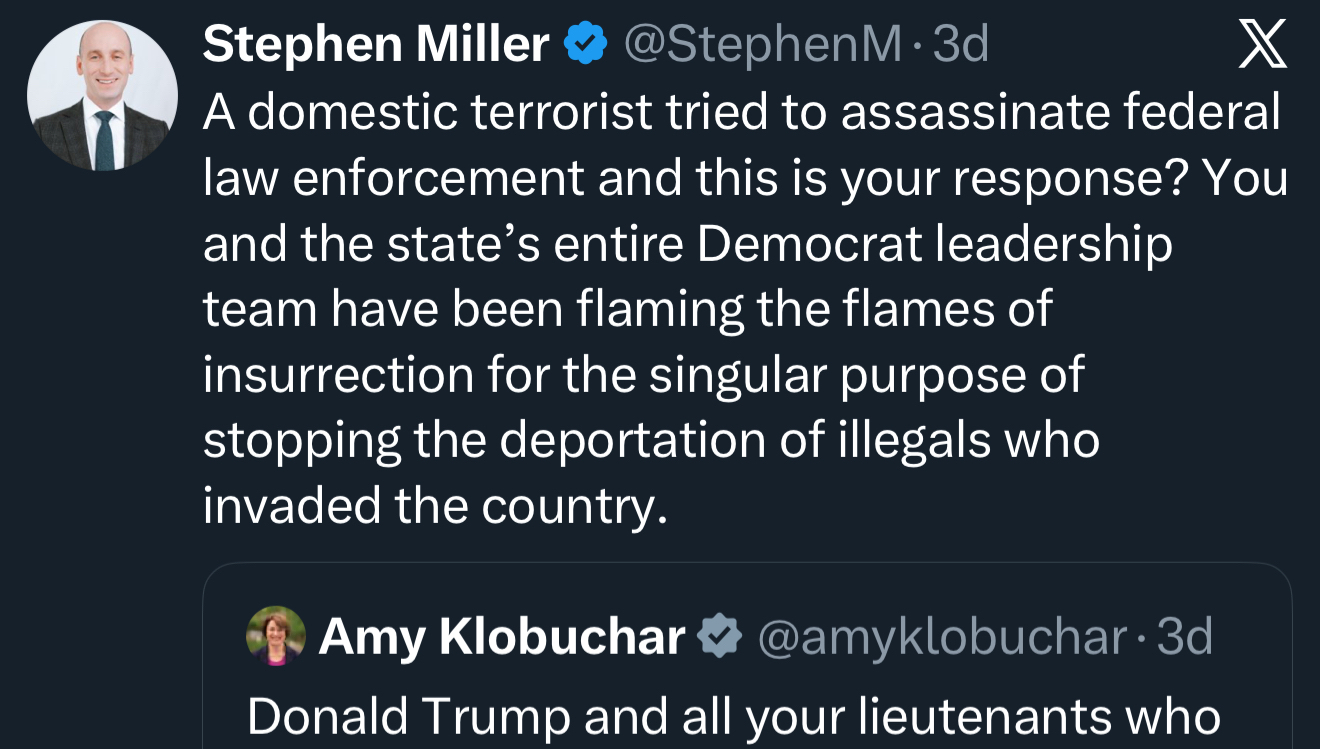Click the closing line "invaded the country."
The height and width of the screenshot is (749, 1320).
435,506
